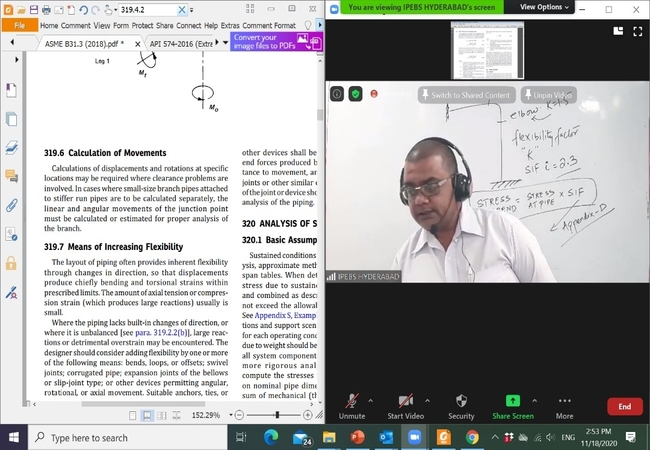Open the View ribbon tab
650x450 pixels.
102,25
